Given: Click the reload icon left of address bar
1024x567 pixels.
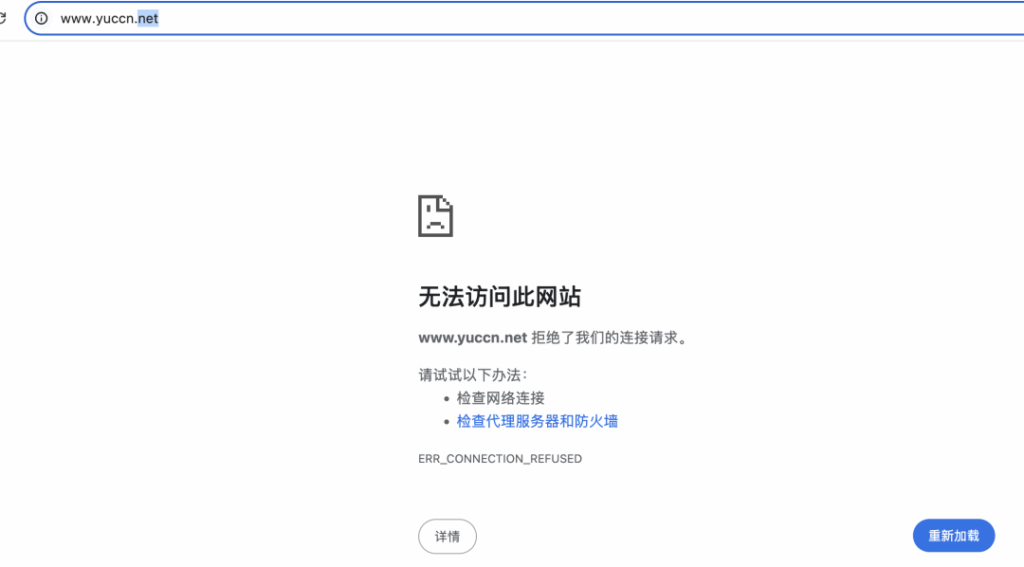Looking at the screenshot, I should [x=3, y=18].
